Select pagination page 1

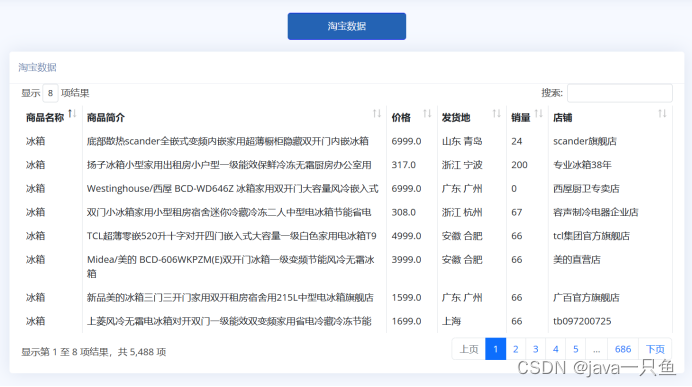(x=496, y=349)
